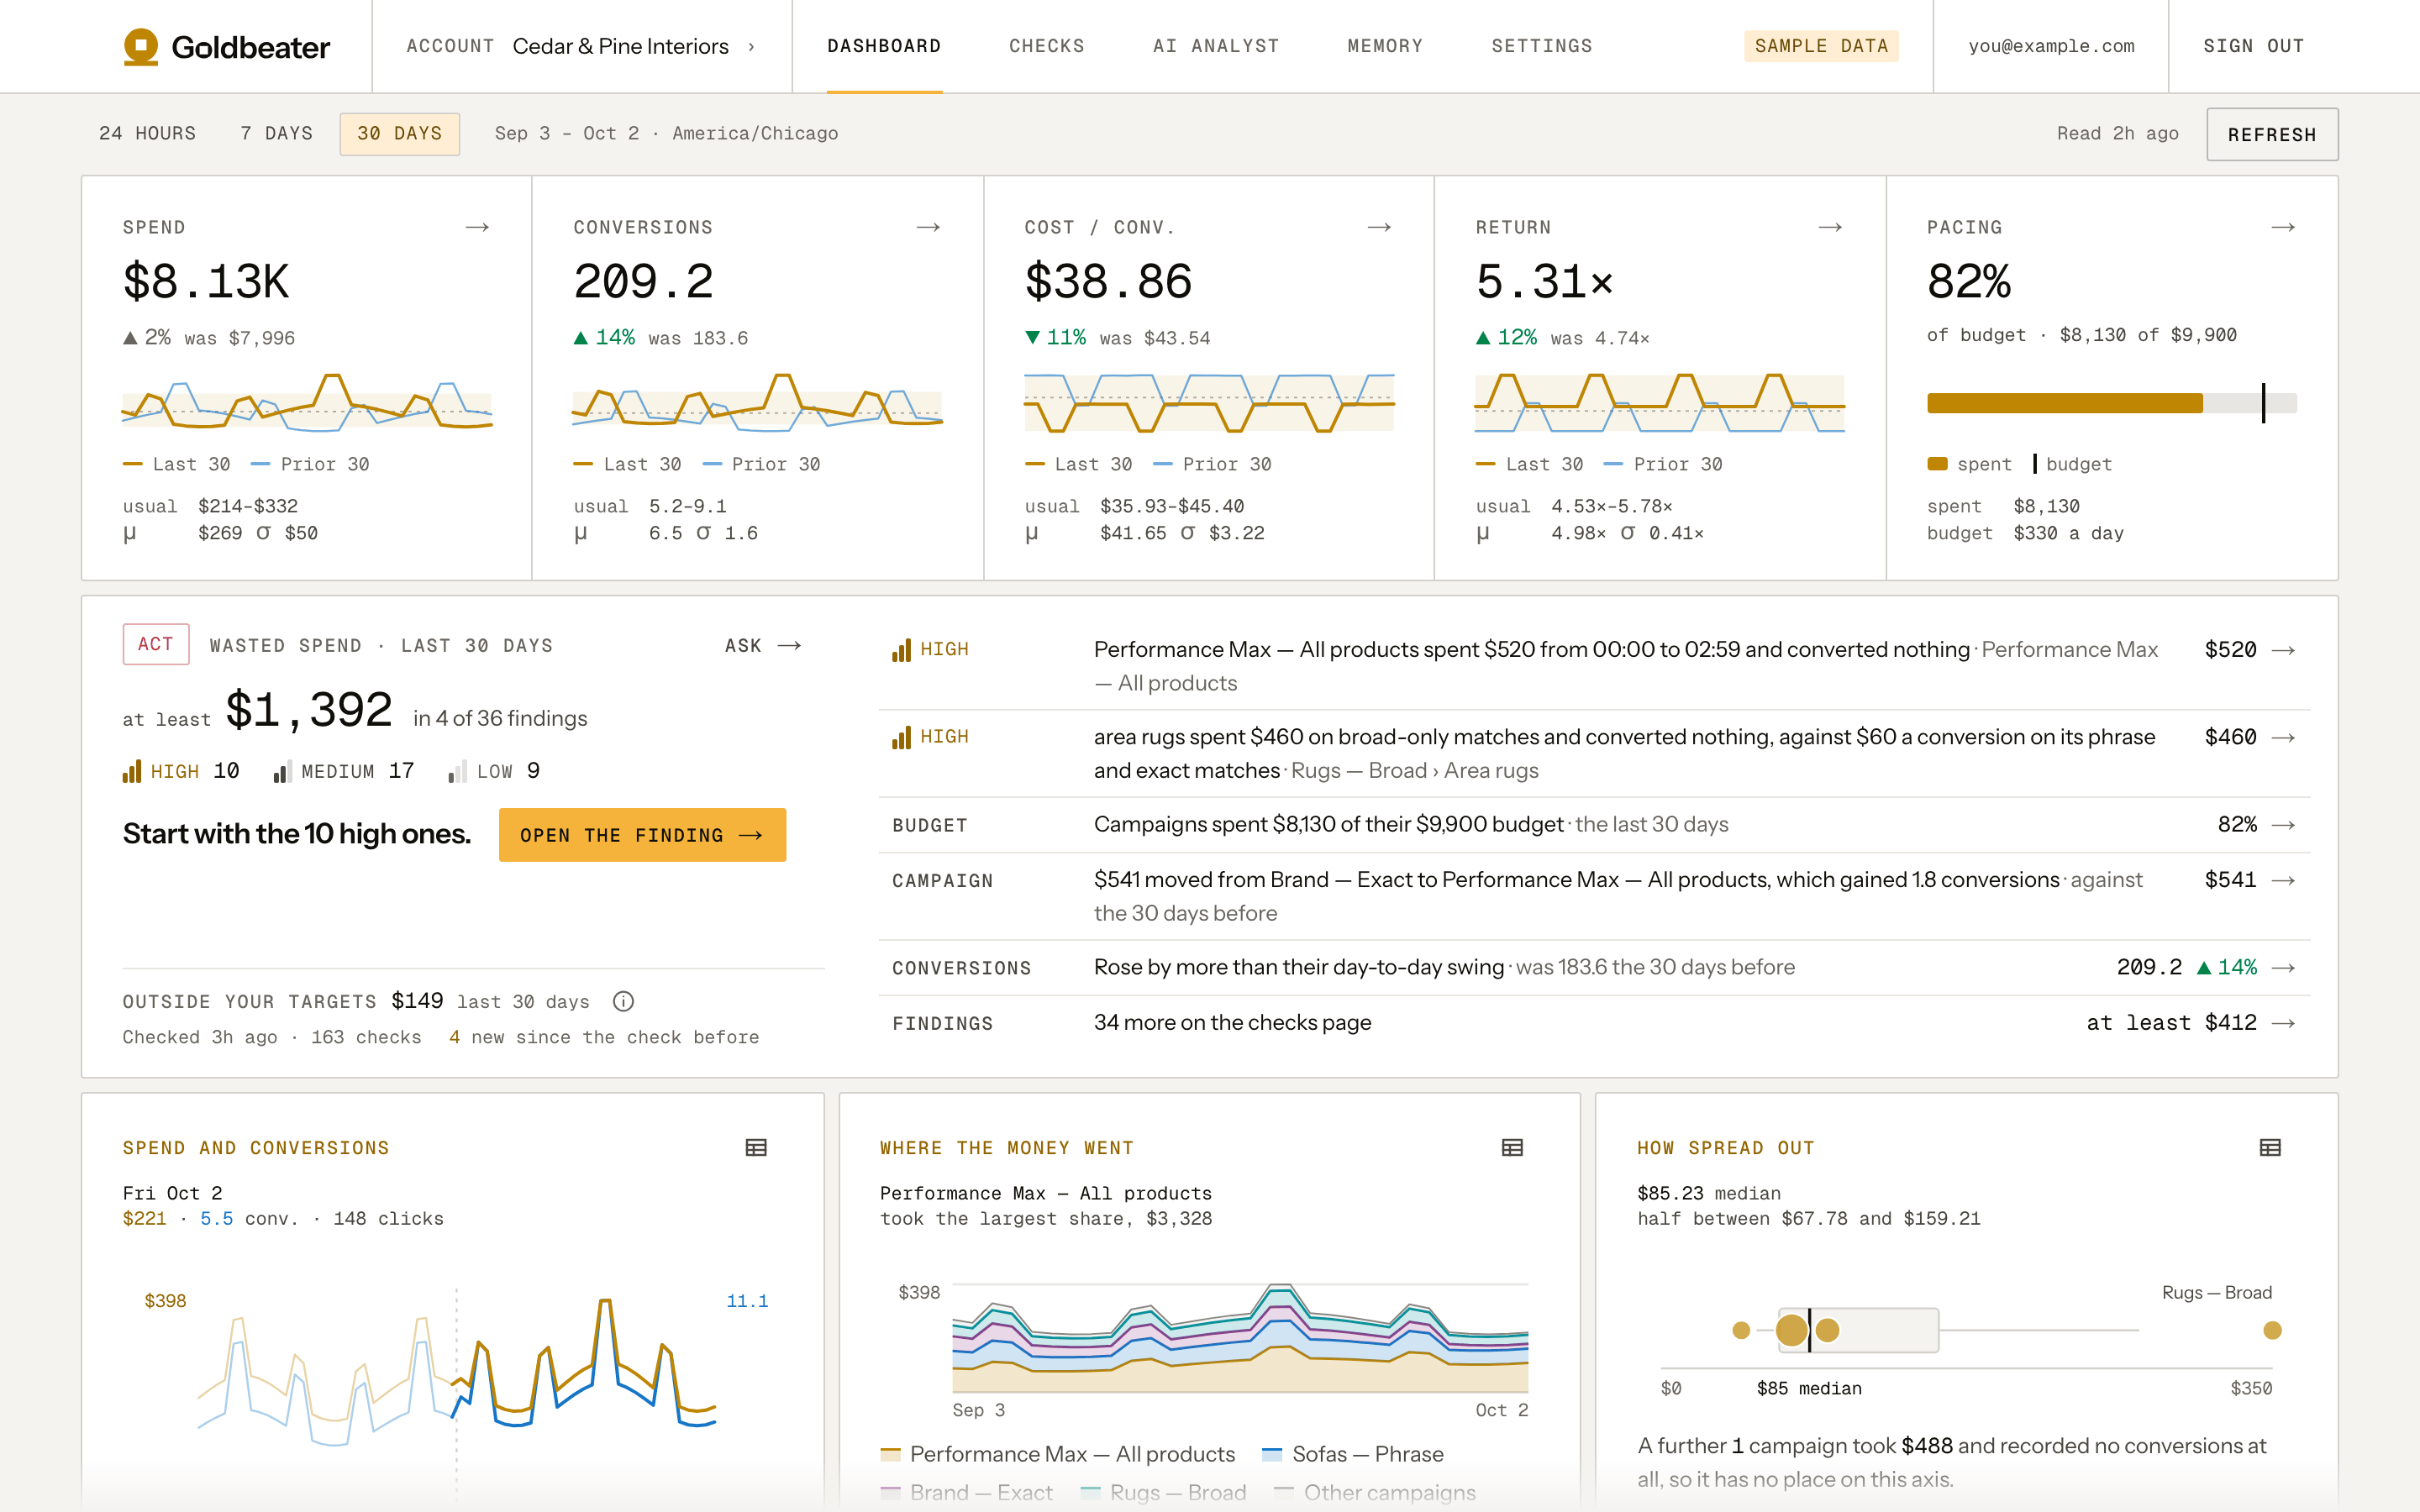Click the you@example.com account email
The height and width of the screenshot is (1512, 2420).
(x=2051, y=46)
